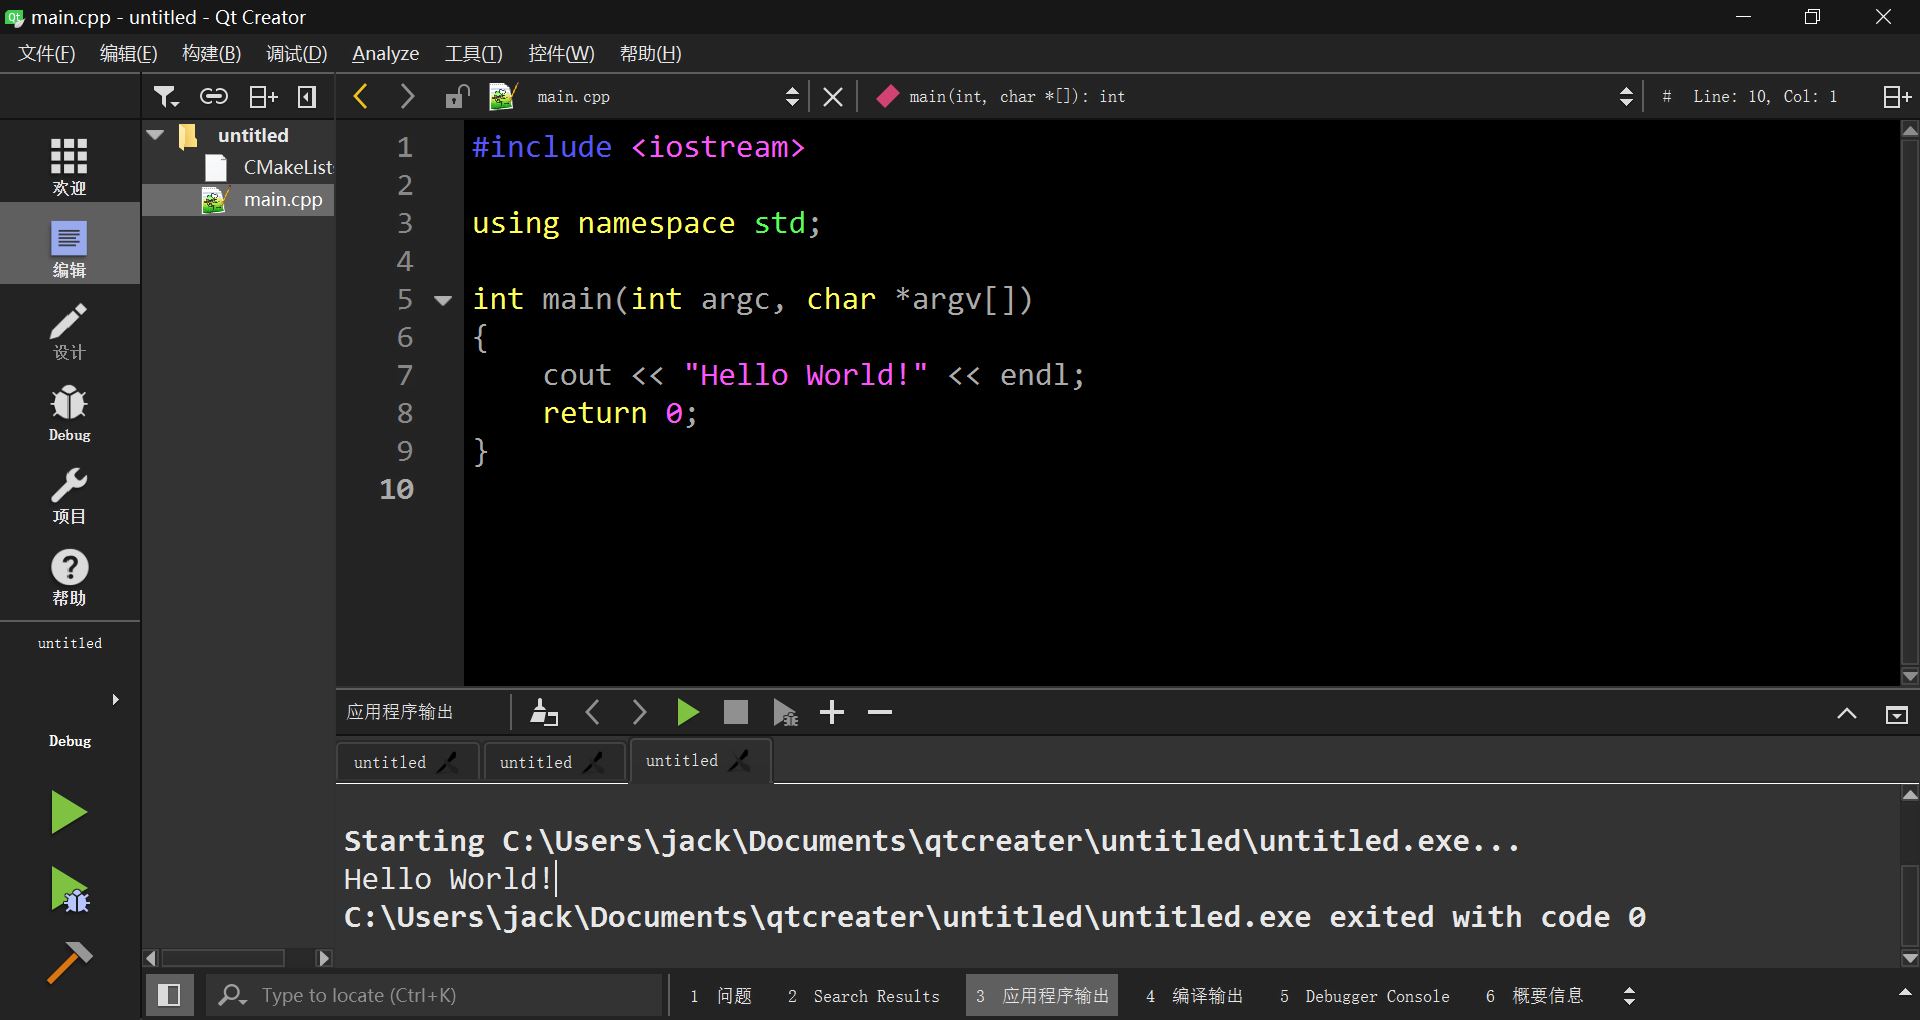Open the 构建(B) build menu
This screenshot has height=1020, width=1920.
211,54
